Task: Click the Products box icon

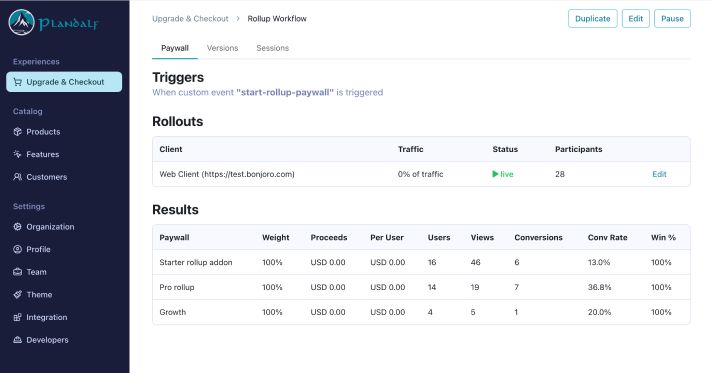Action: click(x=18, y=132)
